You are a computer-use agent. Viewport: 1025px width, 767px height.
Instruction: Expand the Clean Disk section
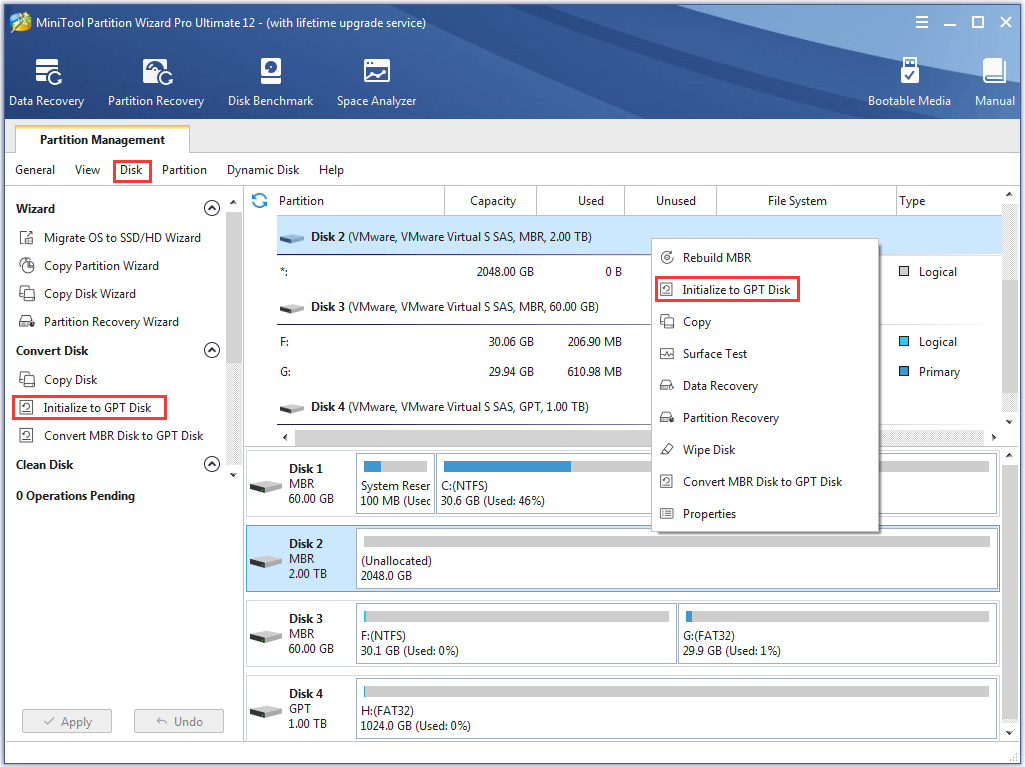pos(211,465)
